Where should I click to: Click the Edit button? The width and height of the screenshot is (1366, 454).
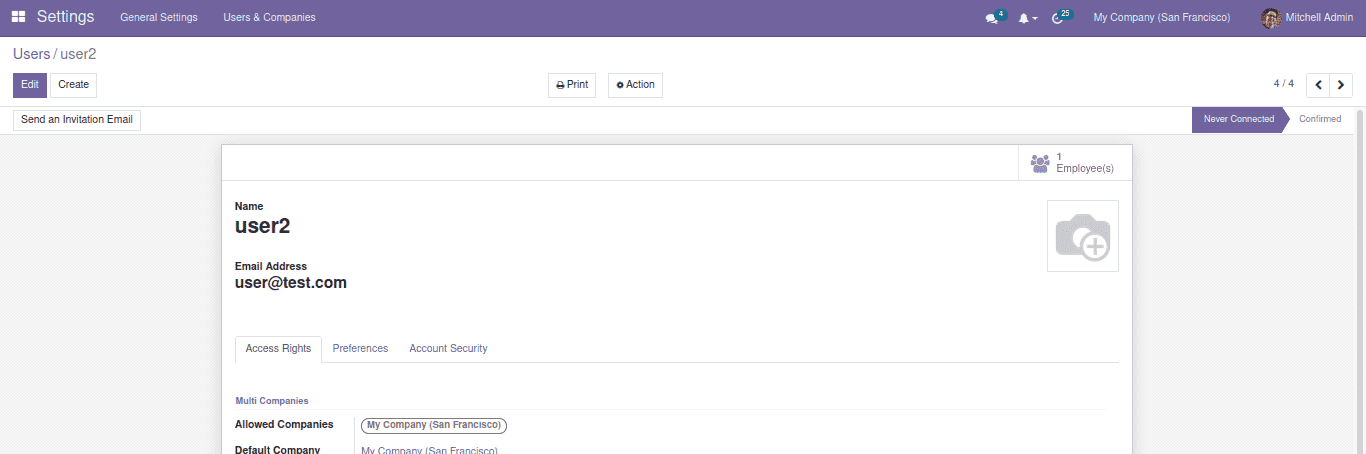coord(30,85)
